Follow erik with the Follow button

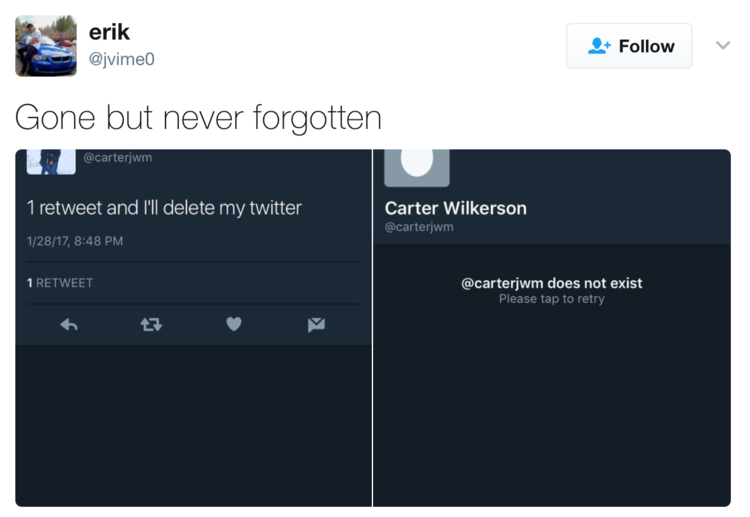(x=629, y=46)
